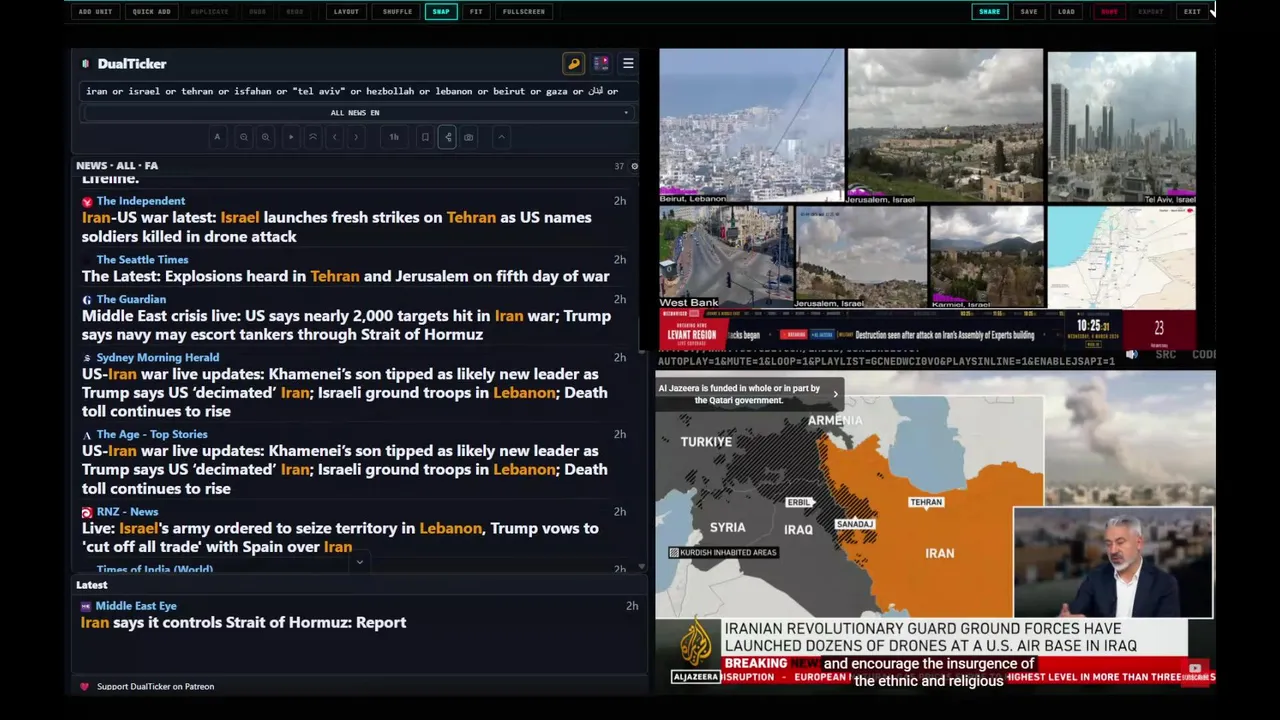Click the NEWS · ALL · FA heading
1280x720 pixels.
(117, 166)
